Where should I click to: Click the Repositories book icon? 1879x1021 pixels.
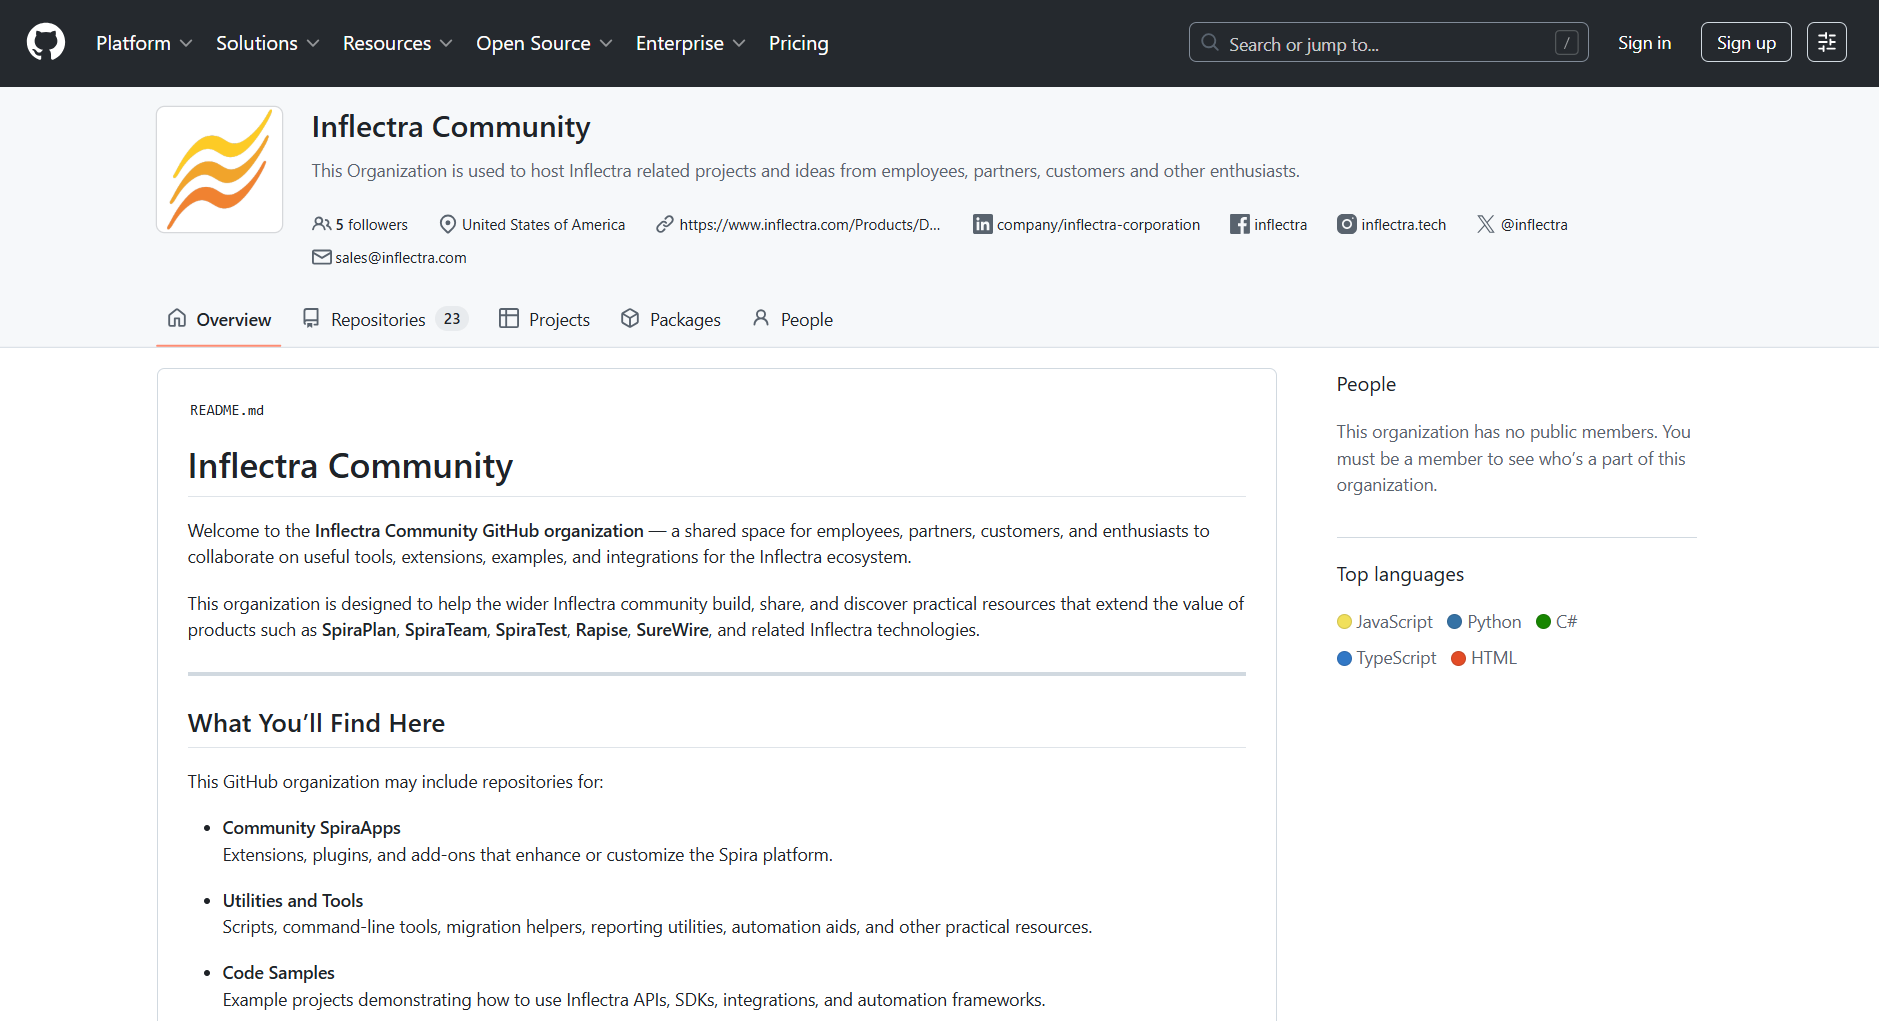311,318
